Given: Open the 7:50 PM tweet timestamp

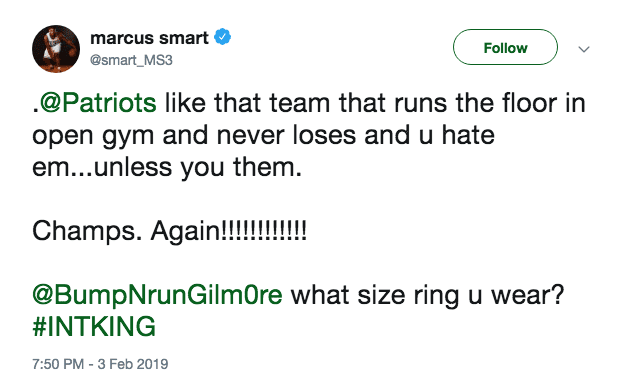Looking at the screenshot, I should point(58,364).
